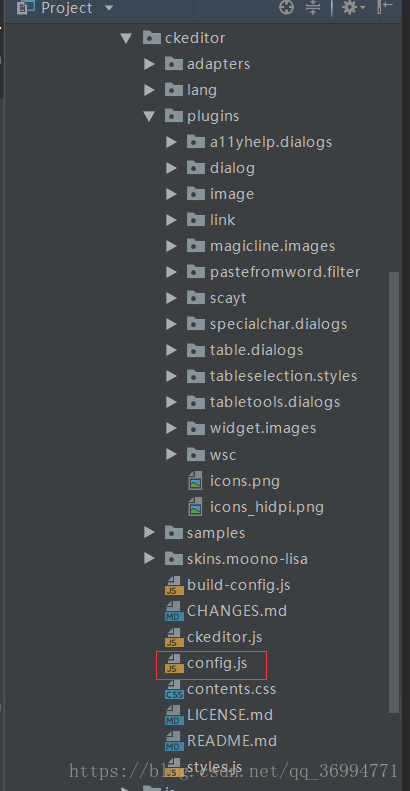Expand the wsc folder arrow

pos(171,455)
